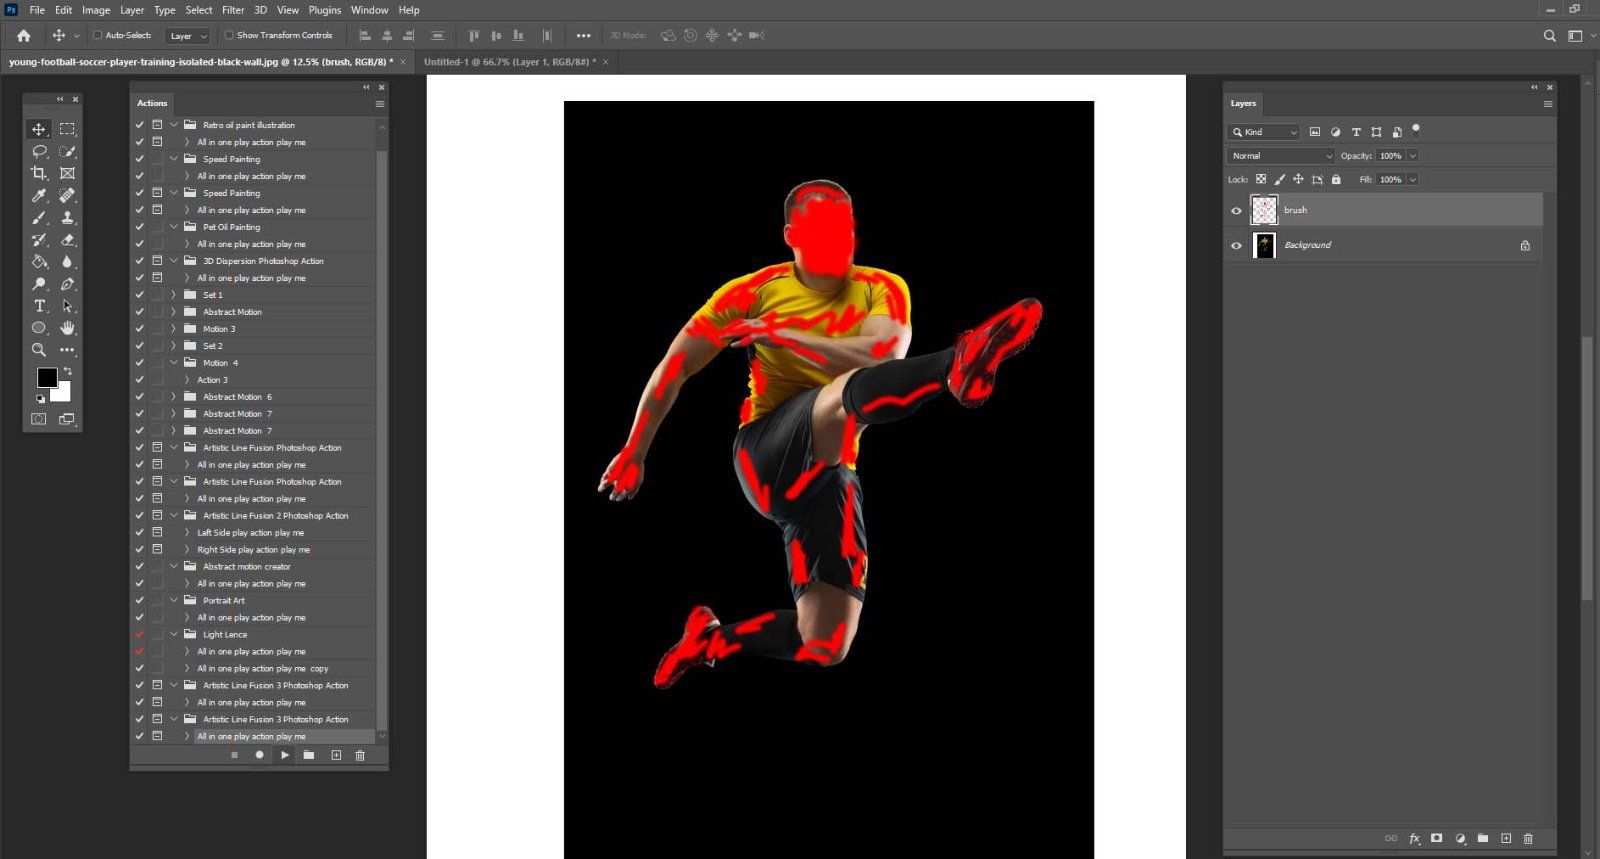This screenshot has height=859, width=1600.
Task: Select the Pen tool
Action: tap(67, 284)
